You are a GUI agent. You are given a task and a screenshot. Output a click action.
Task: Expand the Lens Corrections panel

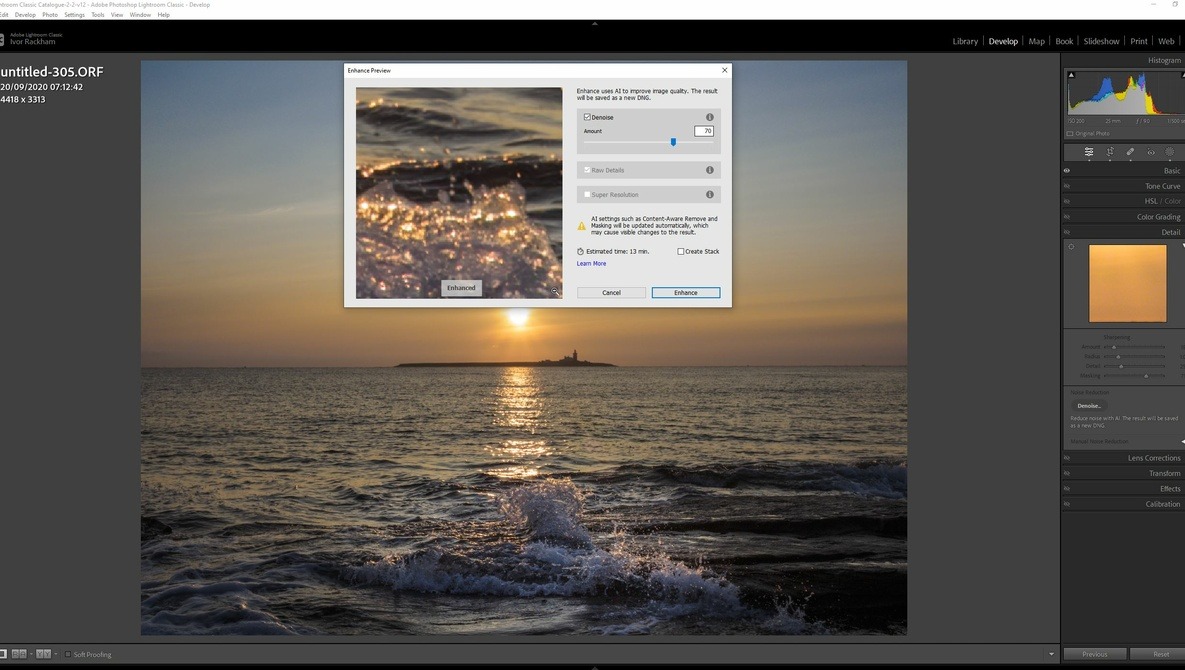(x=1154, y=458)
